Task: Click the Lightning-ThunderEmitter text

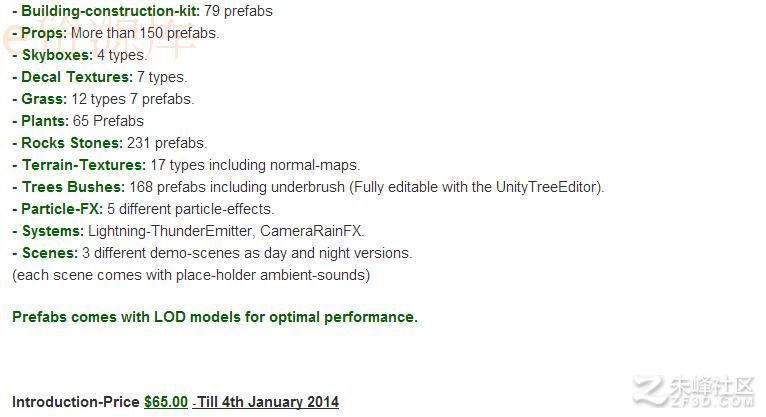Action: (170, 231)
